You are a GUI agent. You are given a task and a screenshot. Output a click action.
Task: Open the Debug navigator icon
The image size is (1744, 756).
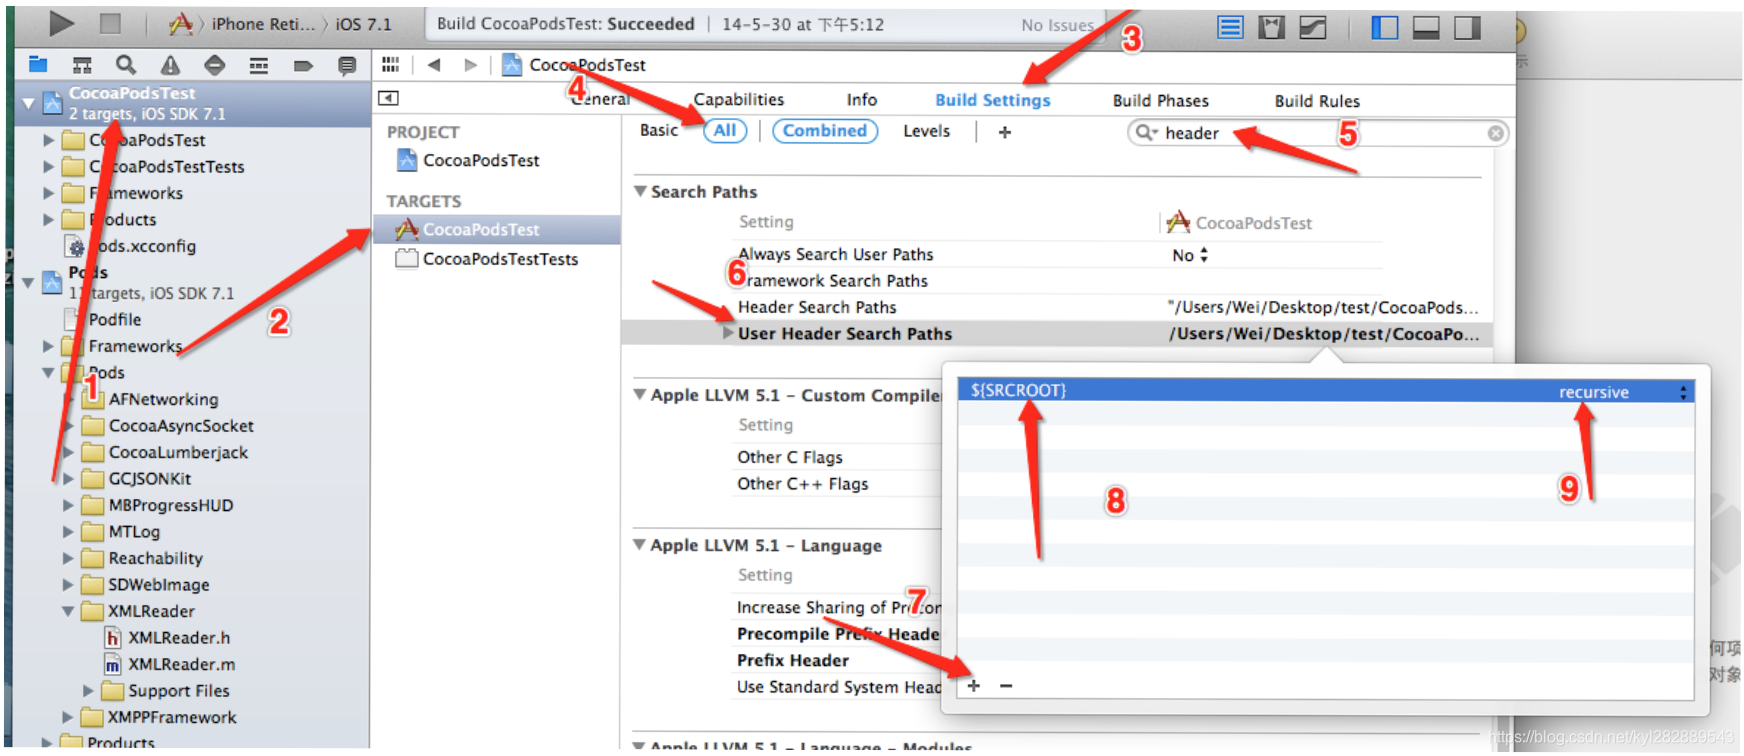(x=258, y=66)
